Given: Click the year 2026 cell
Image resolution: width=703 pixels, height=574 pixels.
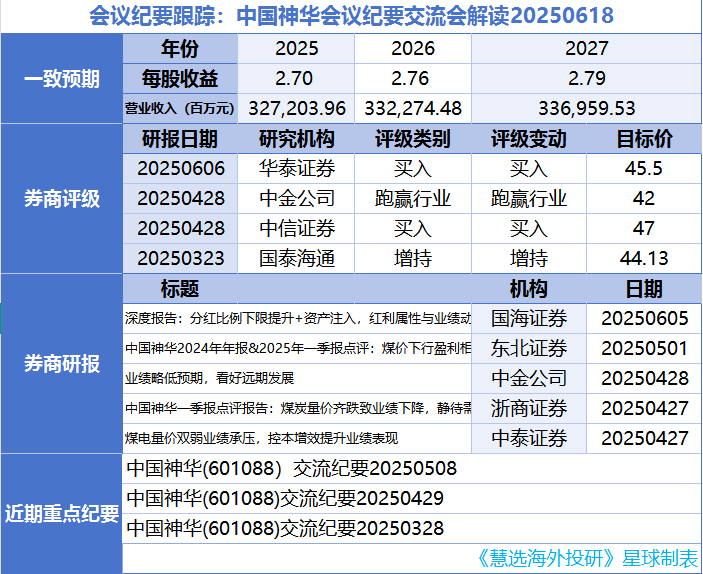Looking at the screenshot, I should point(413,48).
